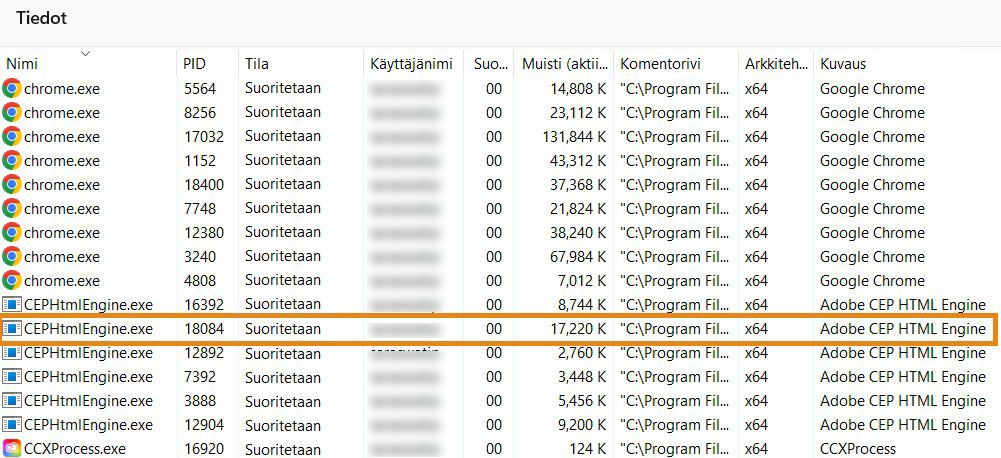Screen dimensions: 1001x458
Task: Click command line cell for PID 12380
Action: pos(674,233)
